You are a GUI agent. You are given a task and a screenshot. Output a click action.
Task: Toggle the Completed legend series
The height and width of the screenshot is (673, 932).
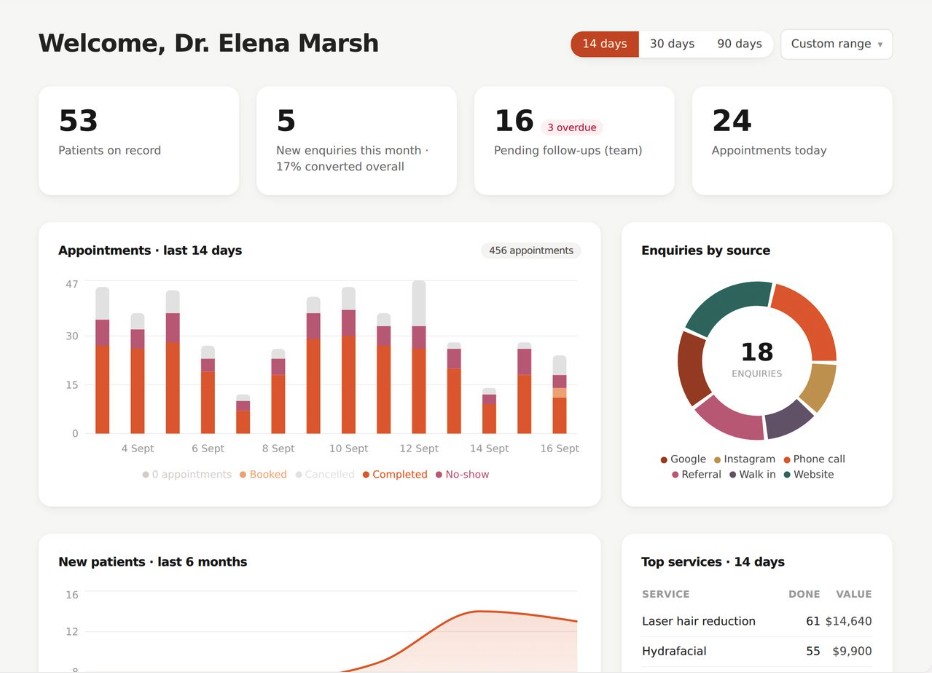coord(395,474)
